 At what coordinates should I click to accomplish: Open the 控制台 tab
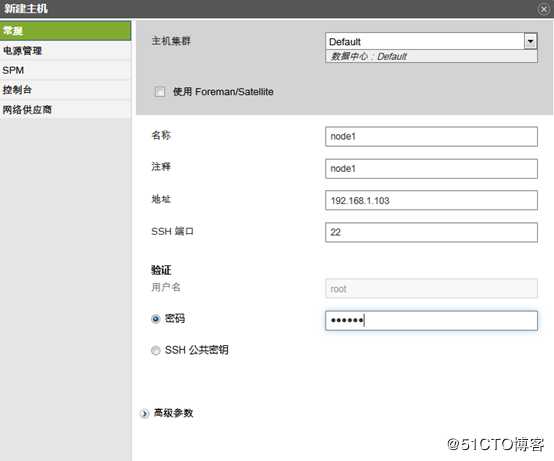tap(65, 90)
